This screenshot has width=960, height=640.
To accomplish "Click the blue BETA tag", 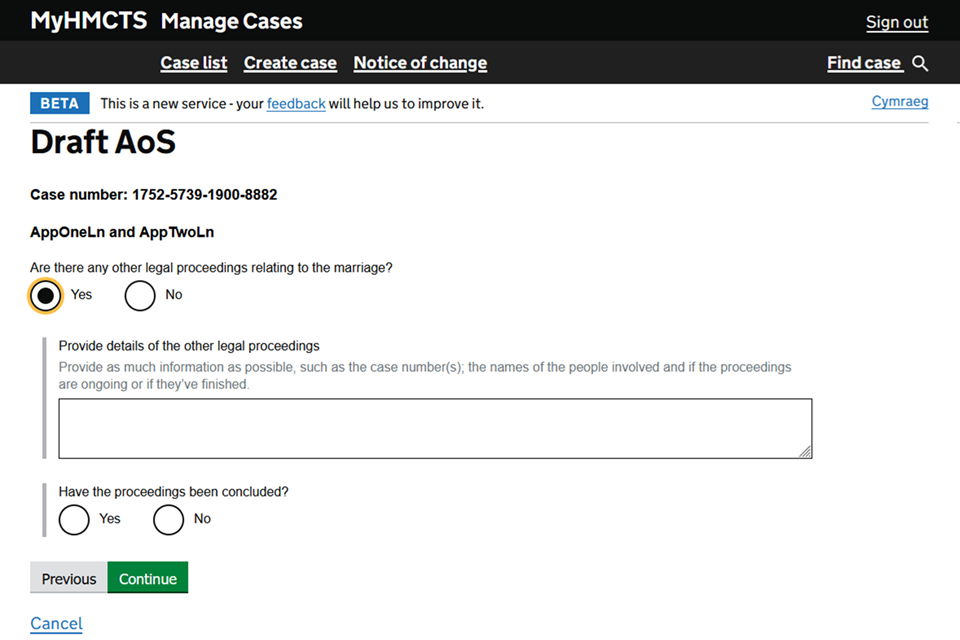I will click(60, 103).
